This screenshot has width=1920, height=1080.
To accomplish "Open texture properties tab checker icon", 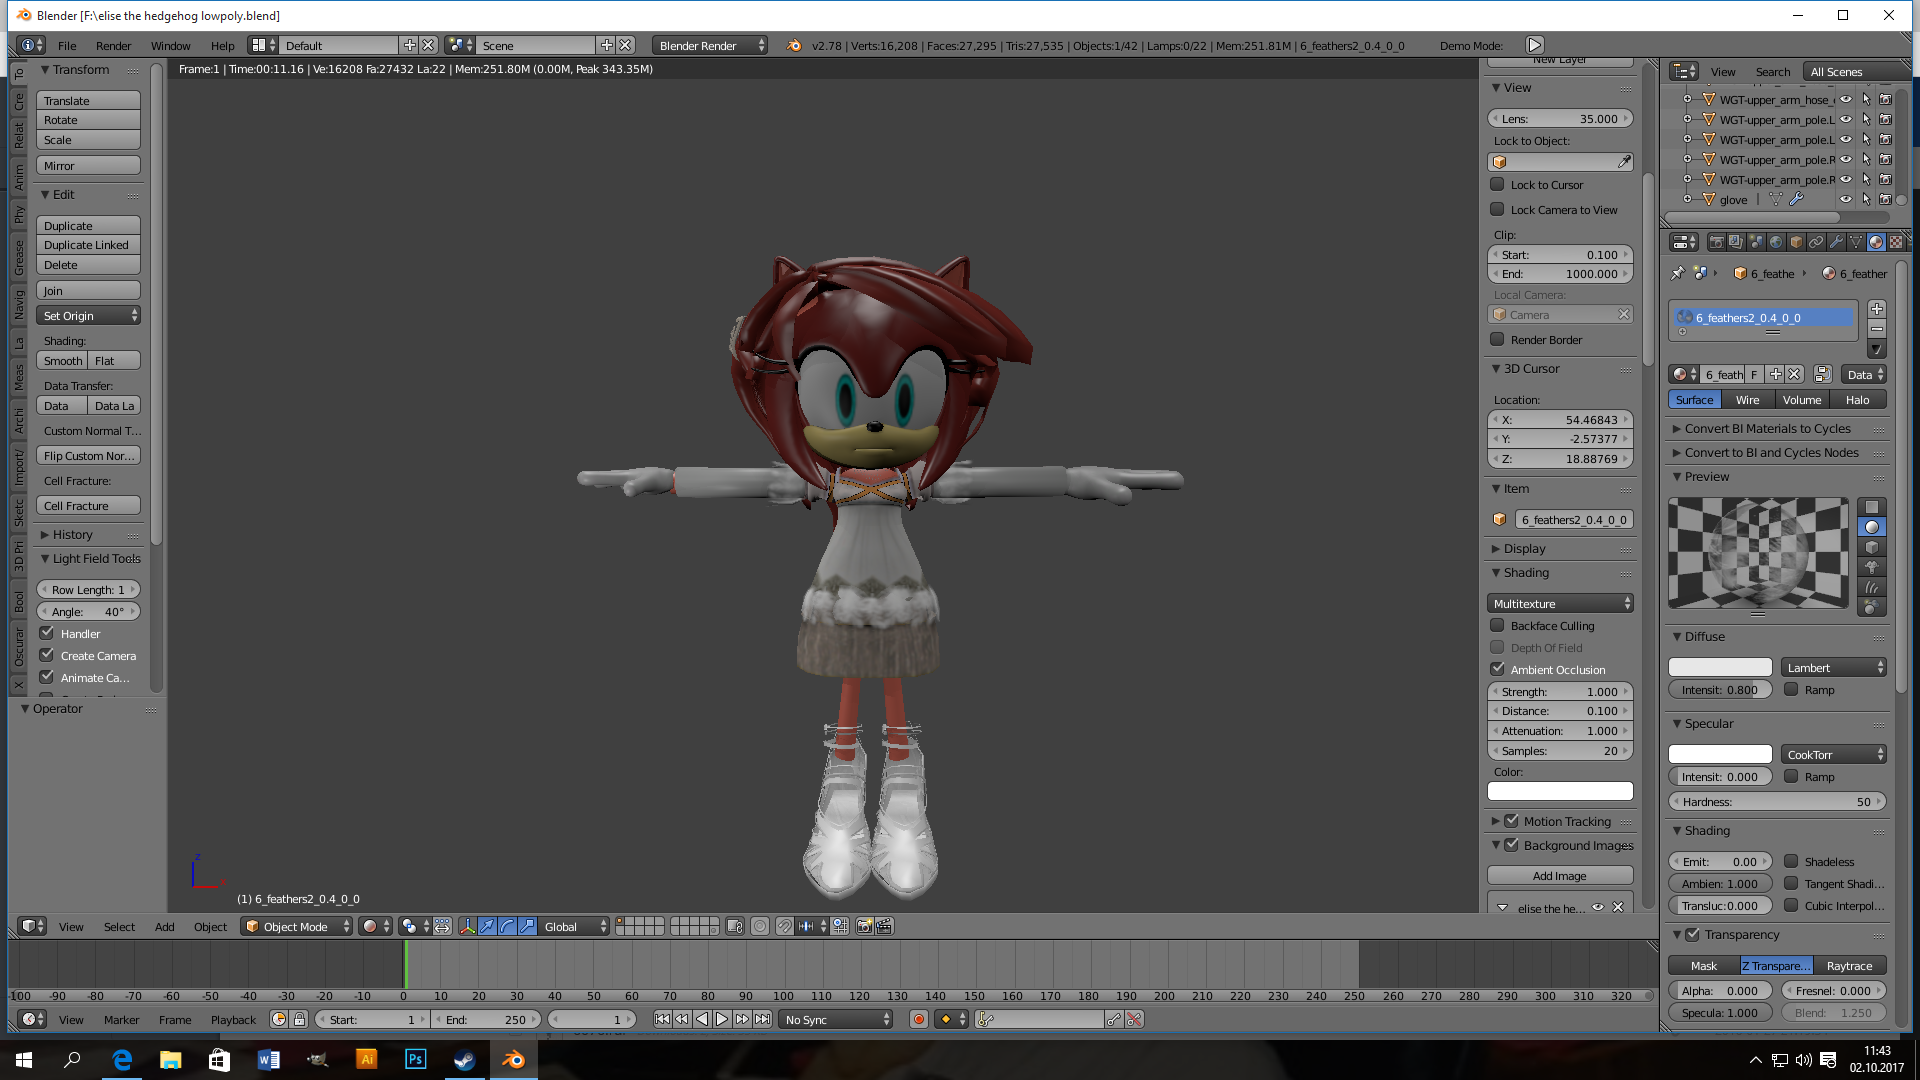I will [x=1896, y=242].
